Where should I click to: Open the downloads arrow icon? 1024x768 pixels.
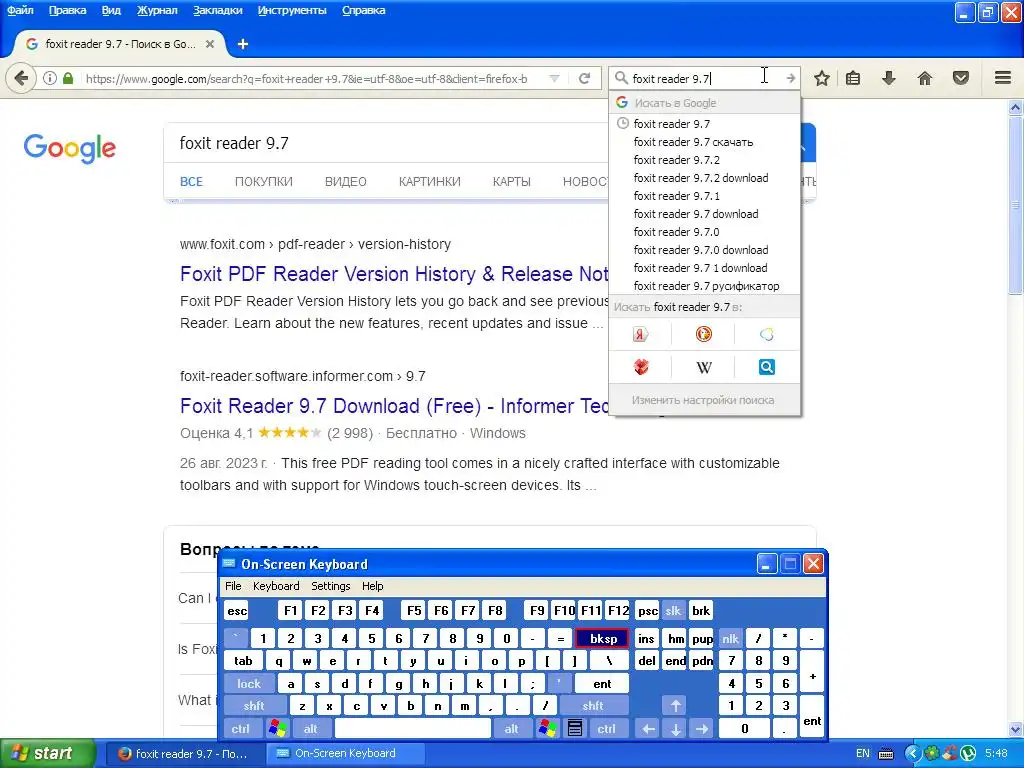tap(888, 78)
